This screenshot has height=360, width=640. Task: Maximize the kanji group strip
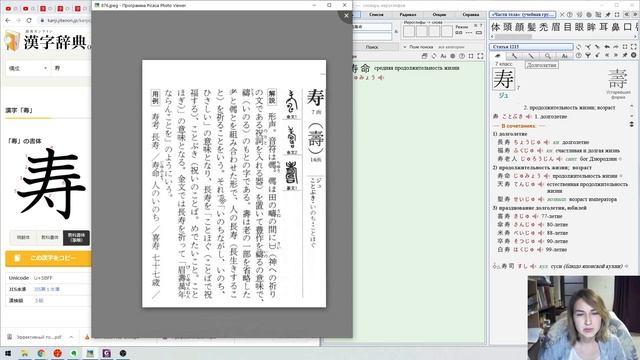pyautogui.click(x=616, y=15)
